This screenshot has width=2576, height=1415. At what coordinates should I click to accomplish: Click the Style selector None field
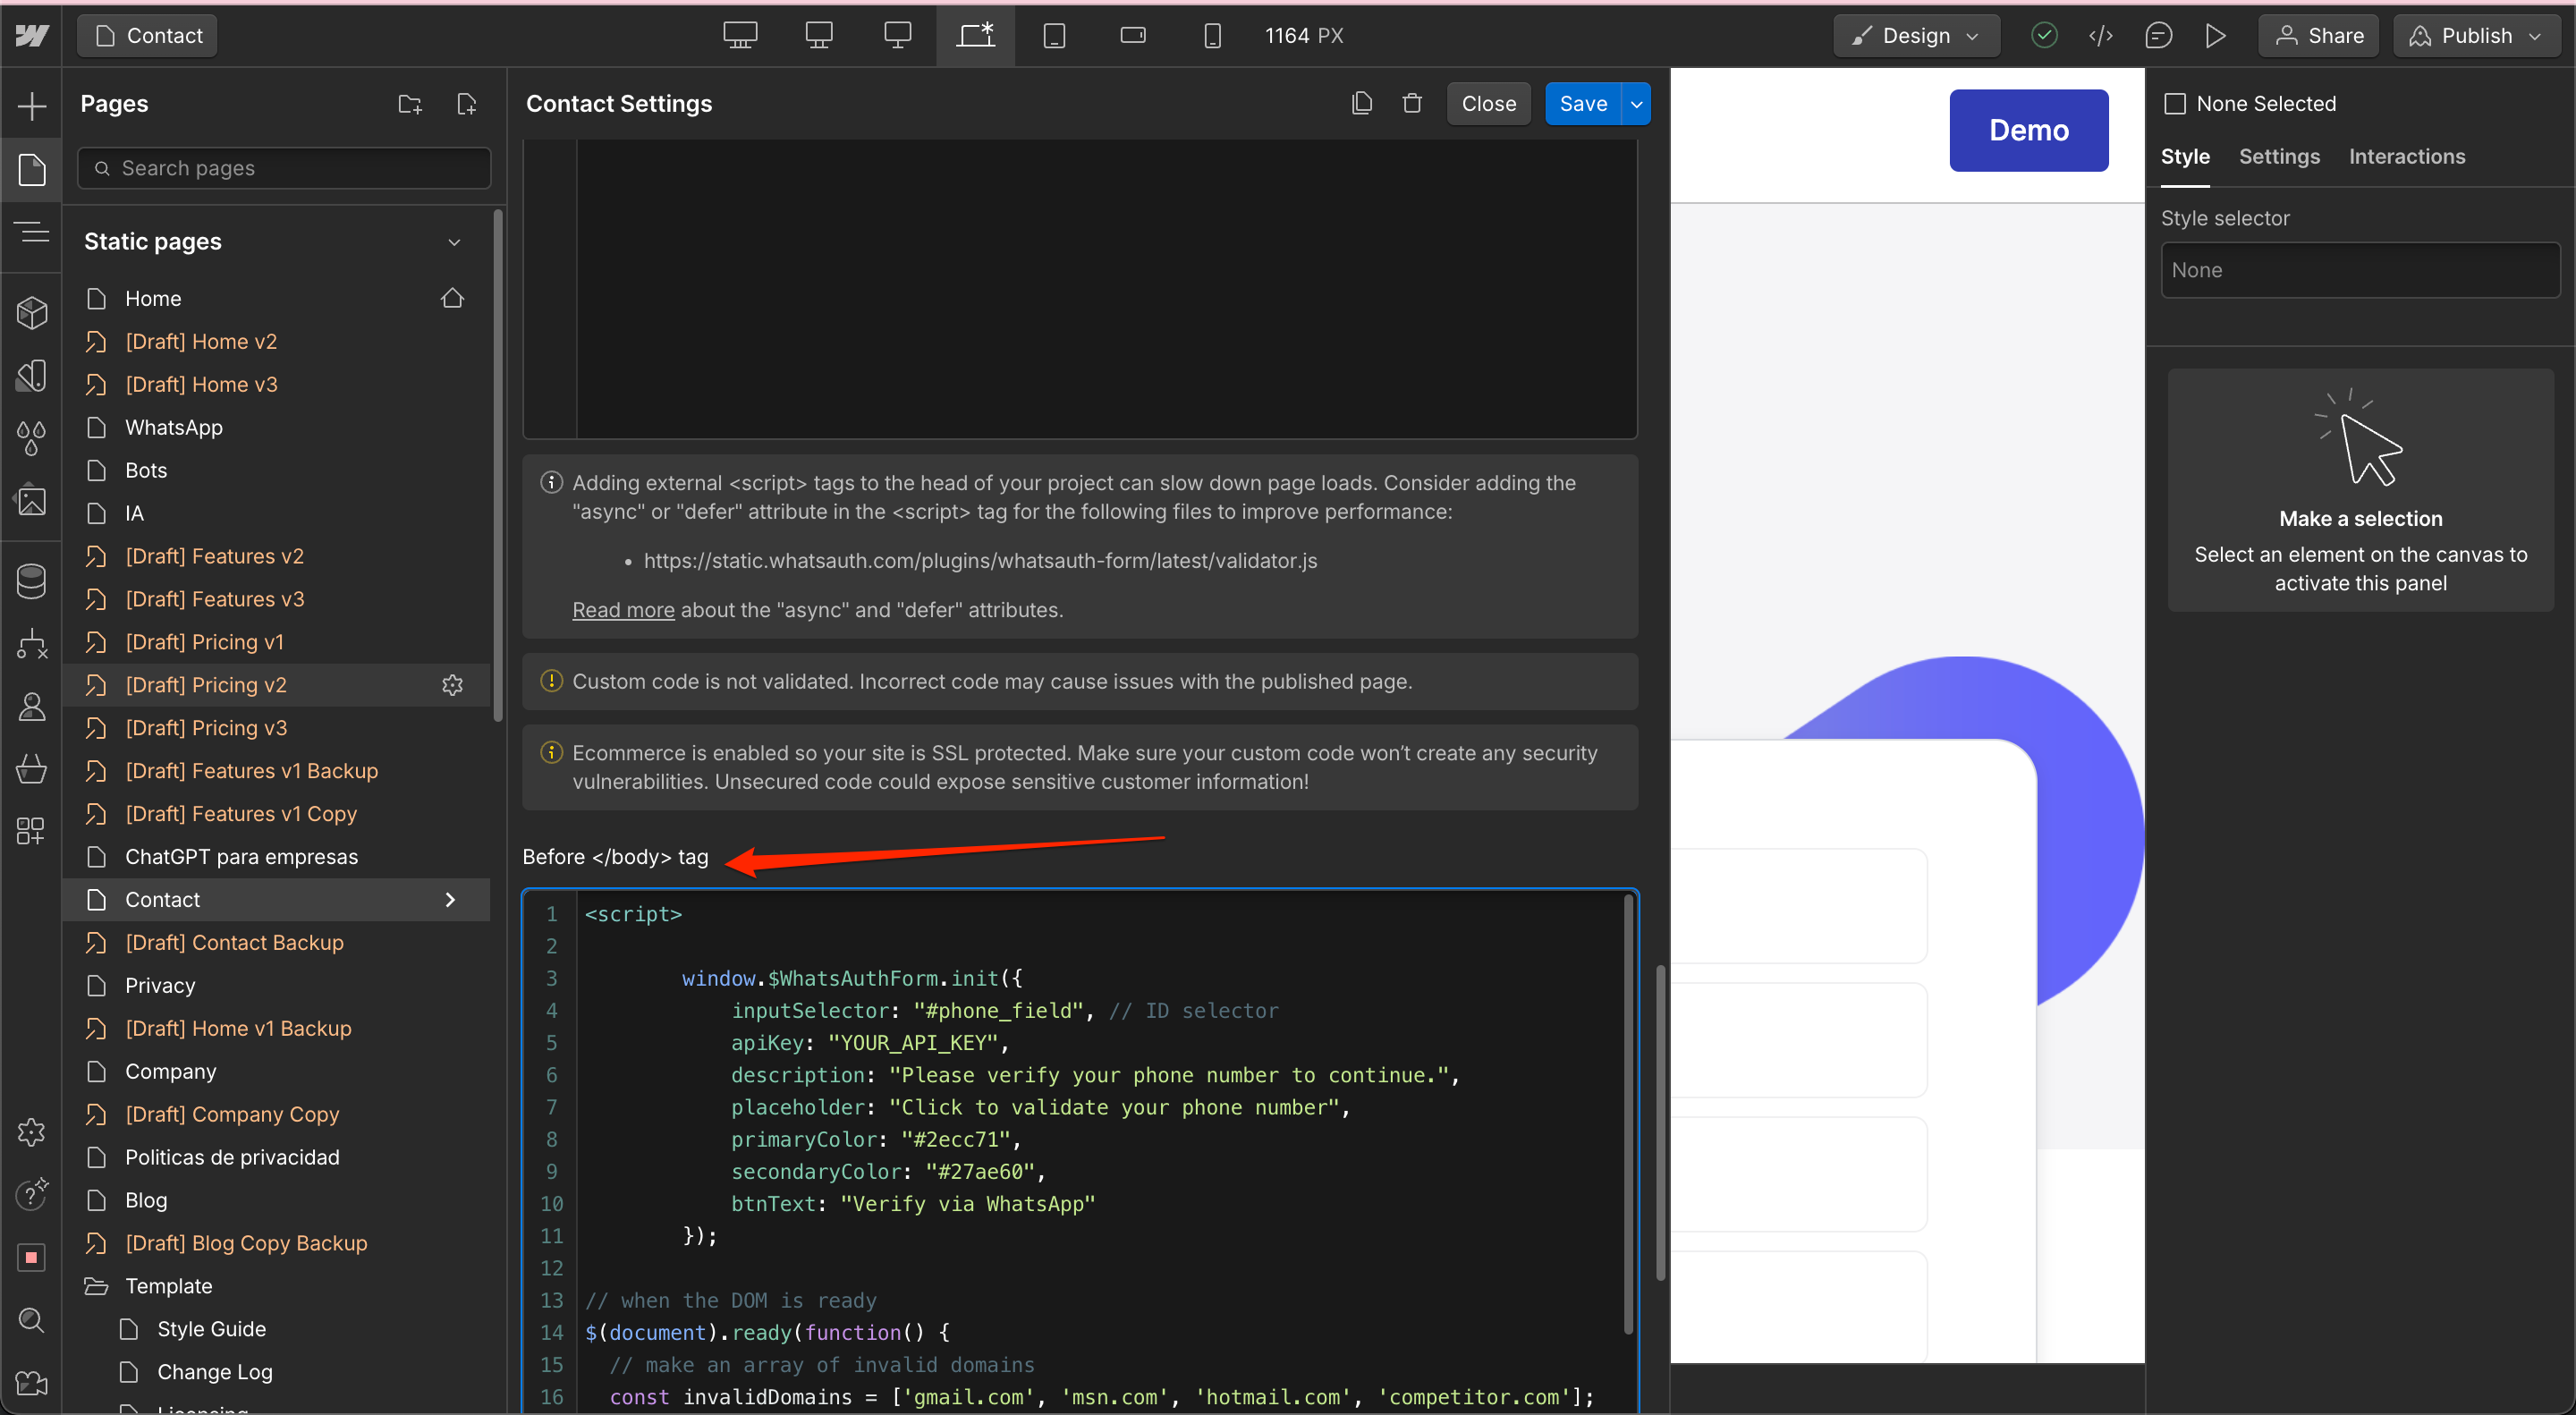click(2360, 270)
